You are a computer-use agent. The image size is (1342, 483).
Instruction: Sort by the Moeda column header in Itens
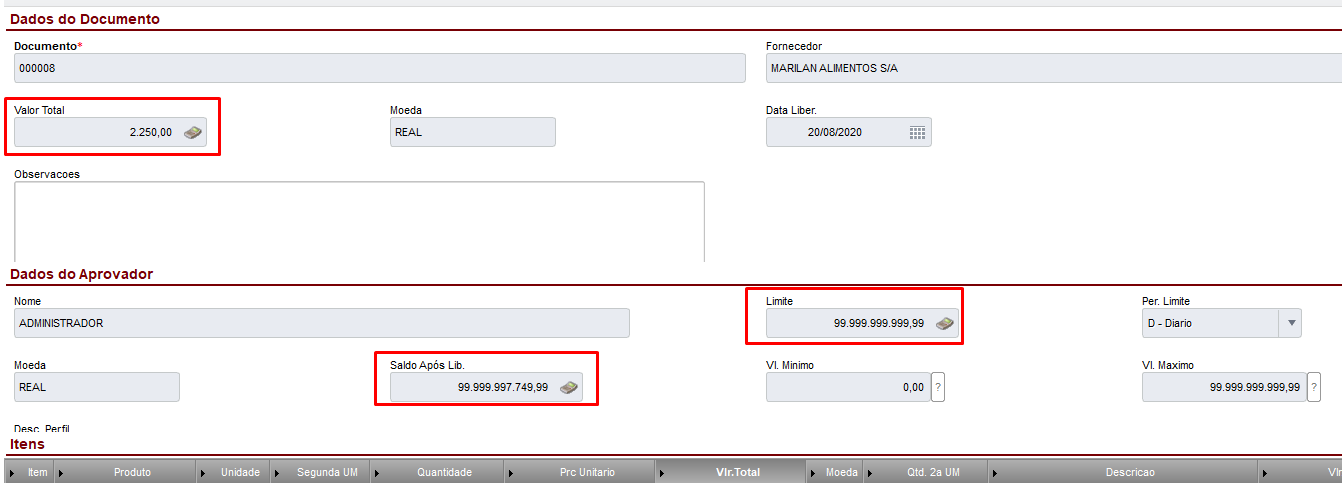click(x=841, y=472)
